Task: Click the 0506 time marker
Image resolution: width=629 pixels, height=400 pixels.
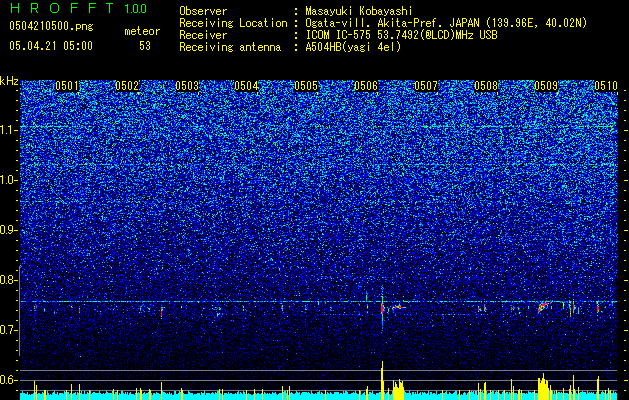Action: 366,86
